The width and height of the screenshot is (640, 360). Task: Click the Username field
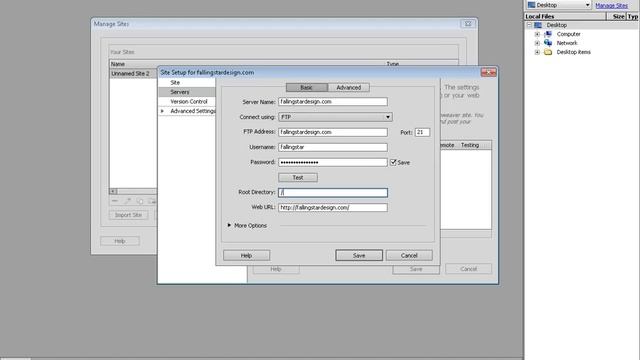point(333,147)
